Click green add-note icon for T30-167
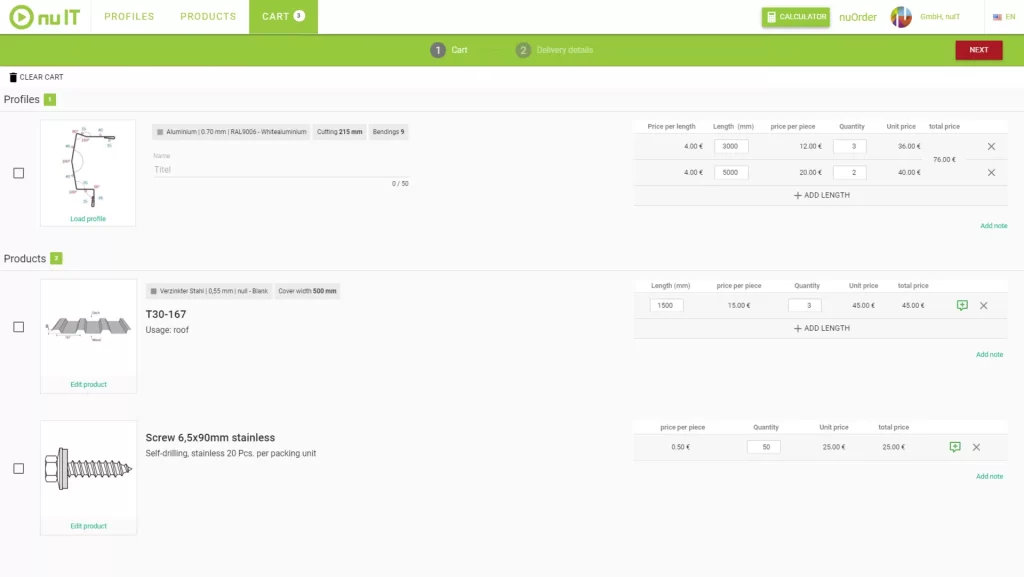This screenshot has width=1024, height=577. [962, 305]
